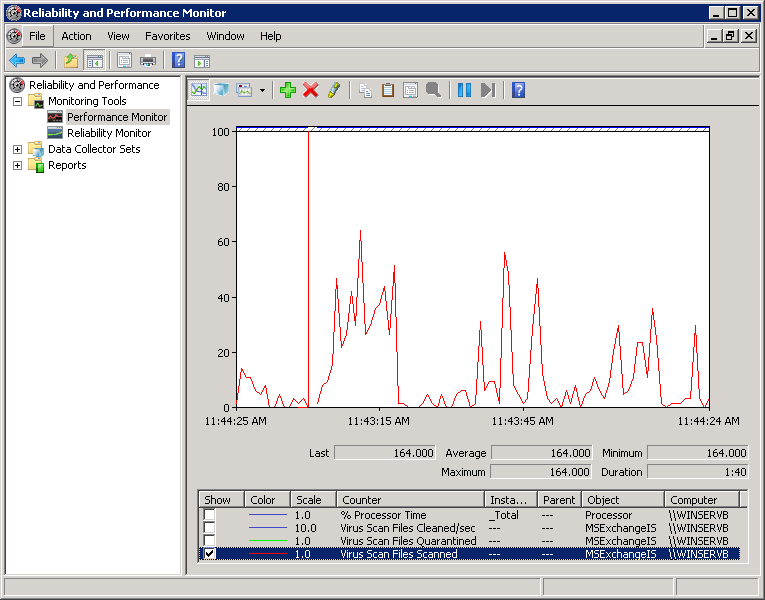Open graph Properties icon in monitor toolbar

tap(410, 90)
